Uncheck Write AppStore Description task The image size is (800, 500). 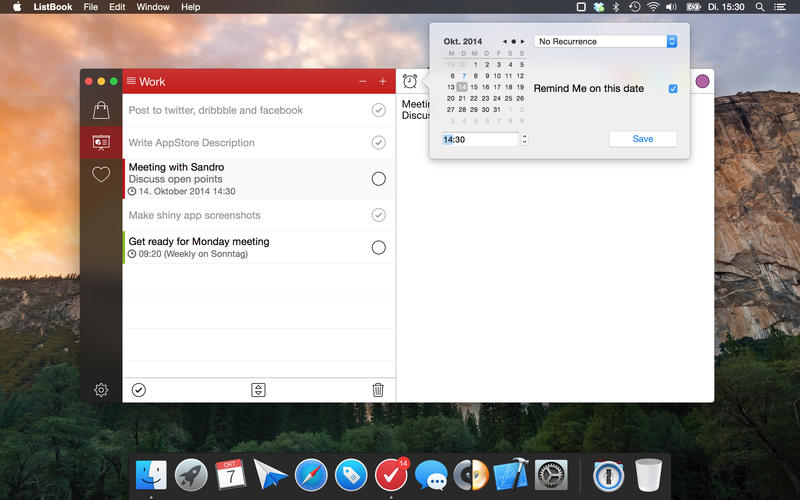(379, 142)
